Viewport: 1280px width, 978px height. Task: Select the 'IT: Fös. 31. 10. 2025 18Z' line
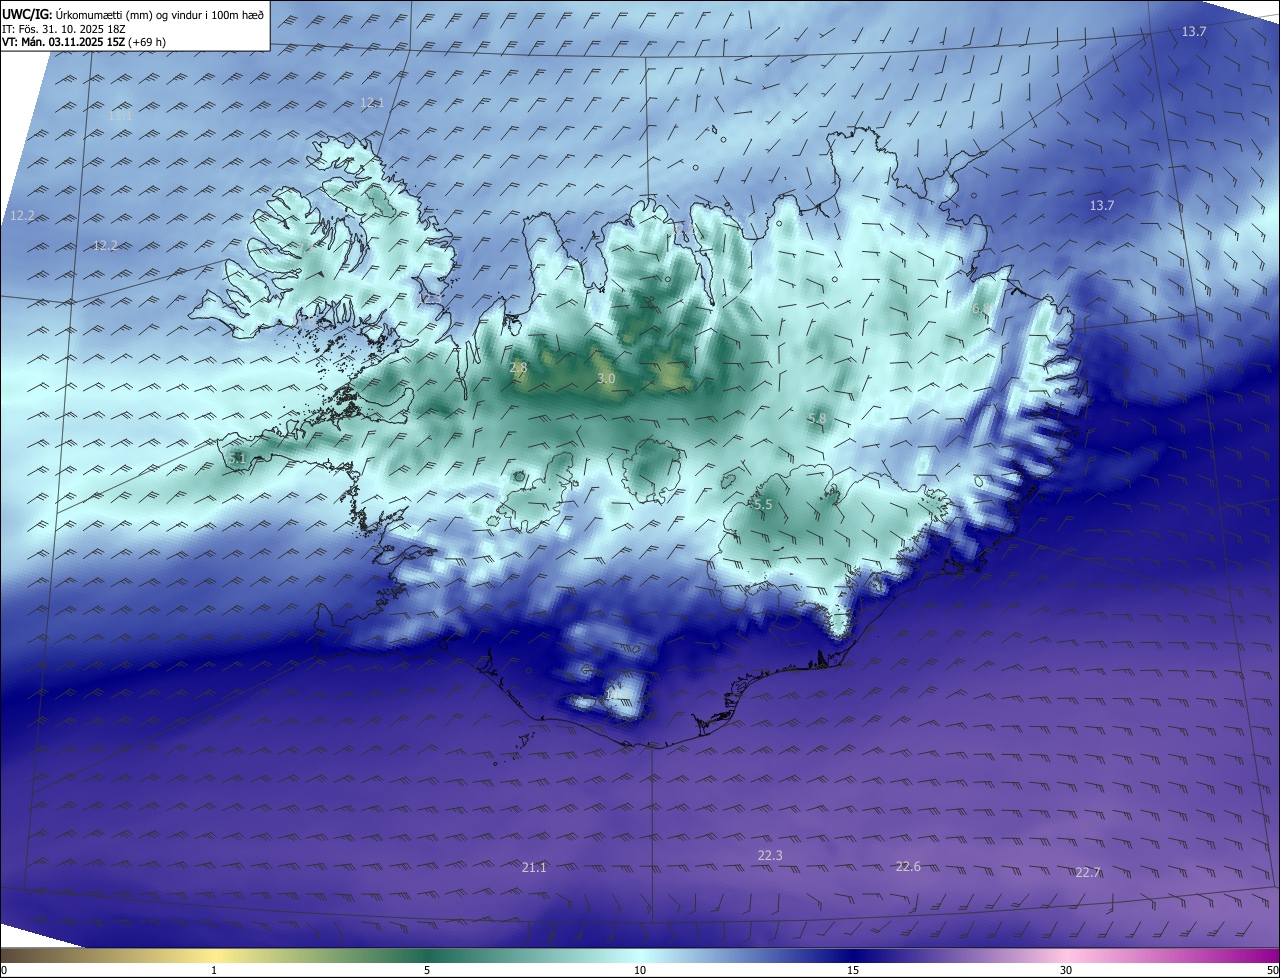64,28
